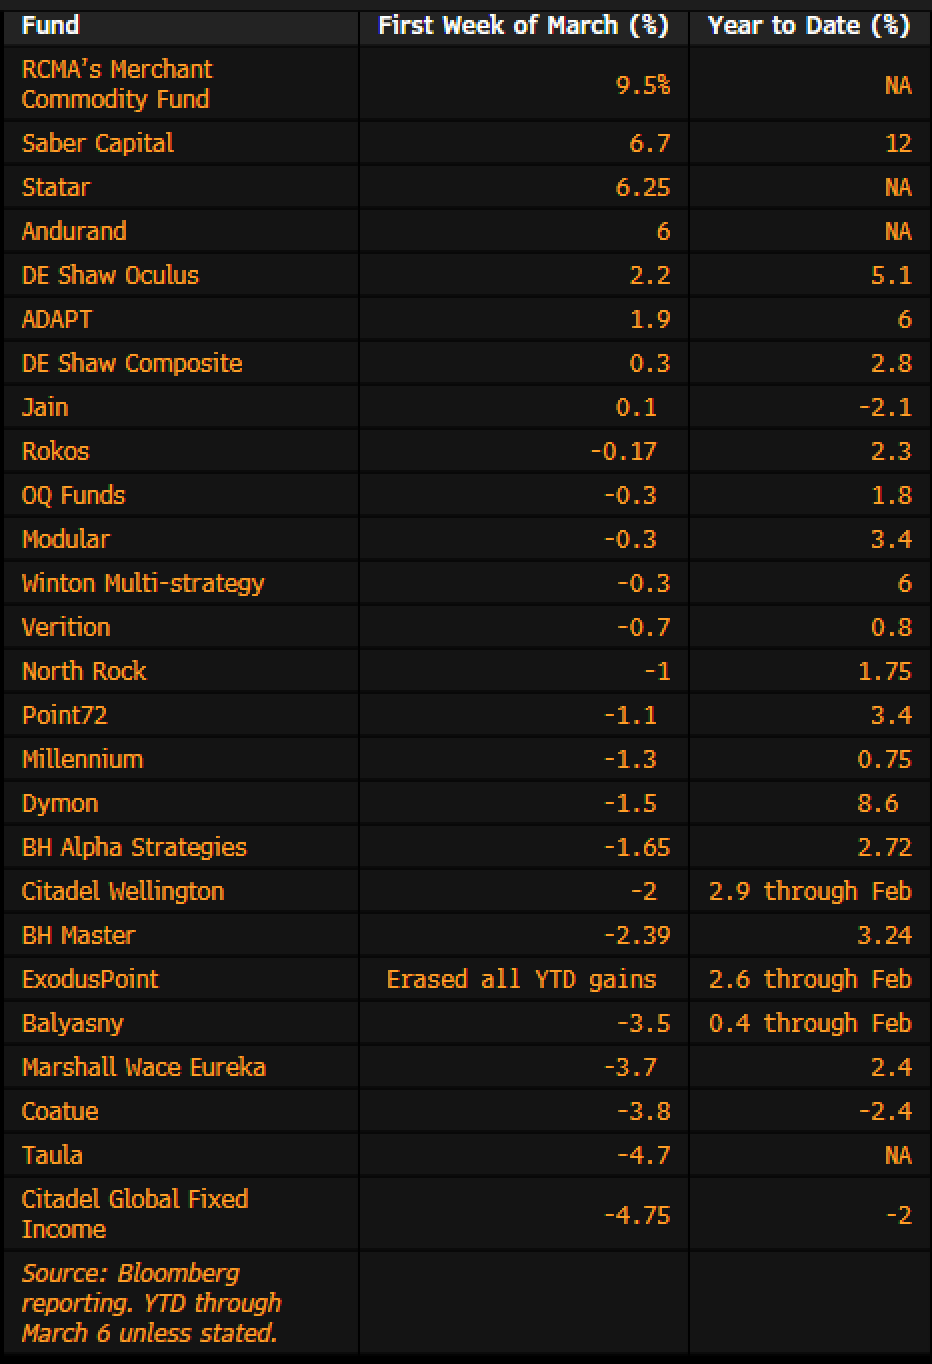Select the Citadel Wellington fund name
The width and height of the screenshot is (932, 1364).
pos(123,891)
